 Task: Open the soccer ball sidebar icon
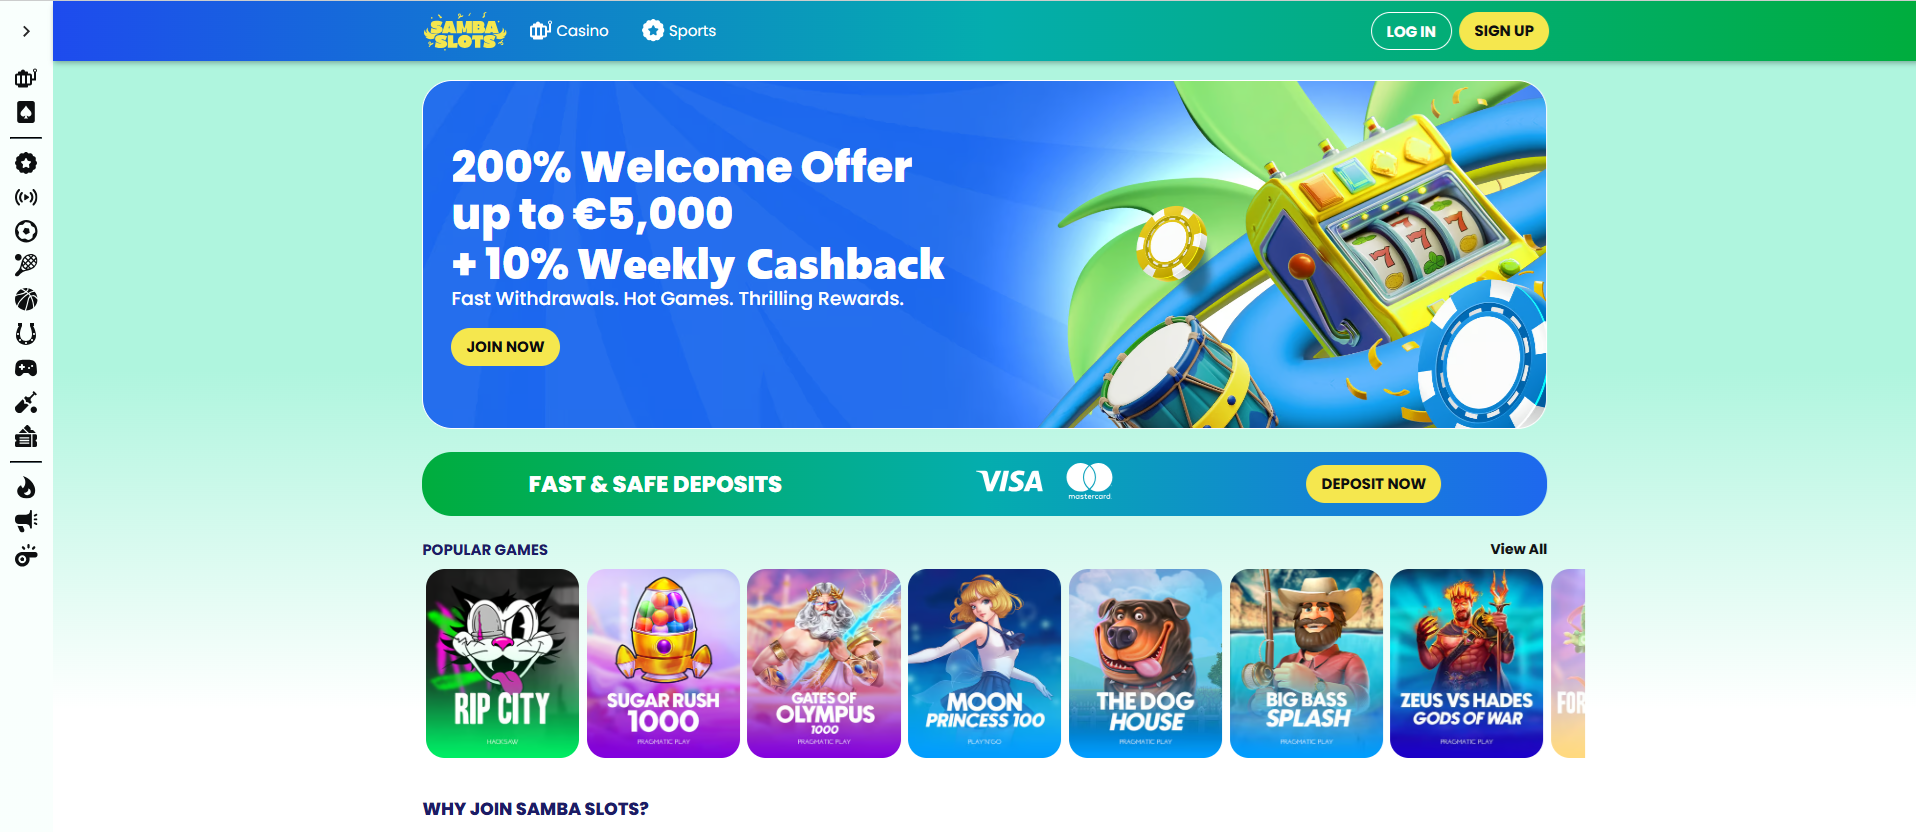[x=26, y=231]
